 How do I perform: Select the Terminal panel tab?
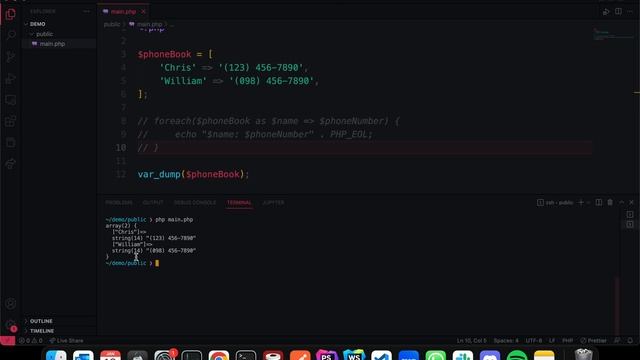(239, 202)
